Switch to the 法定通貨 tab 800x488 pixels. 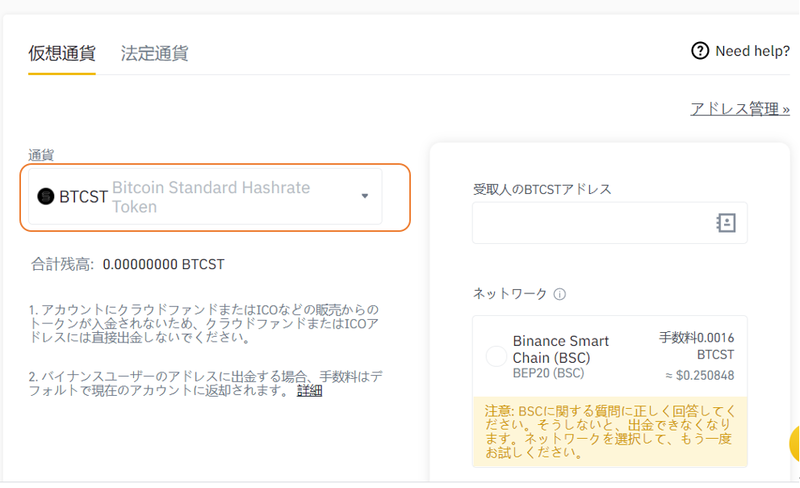155,53
